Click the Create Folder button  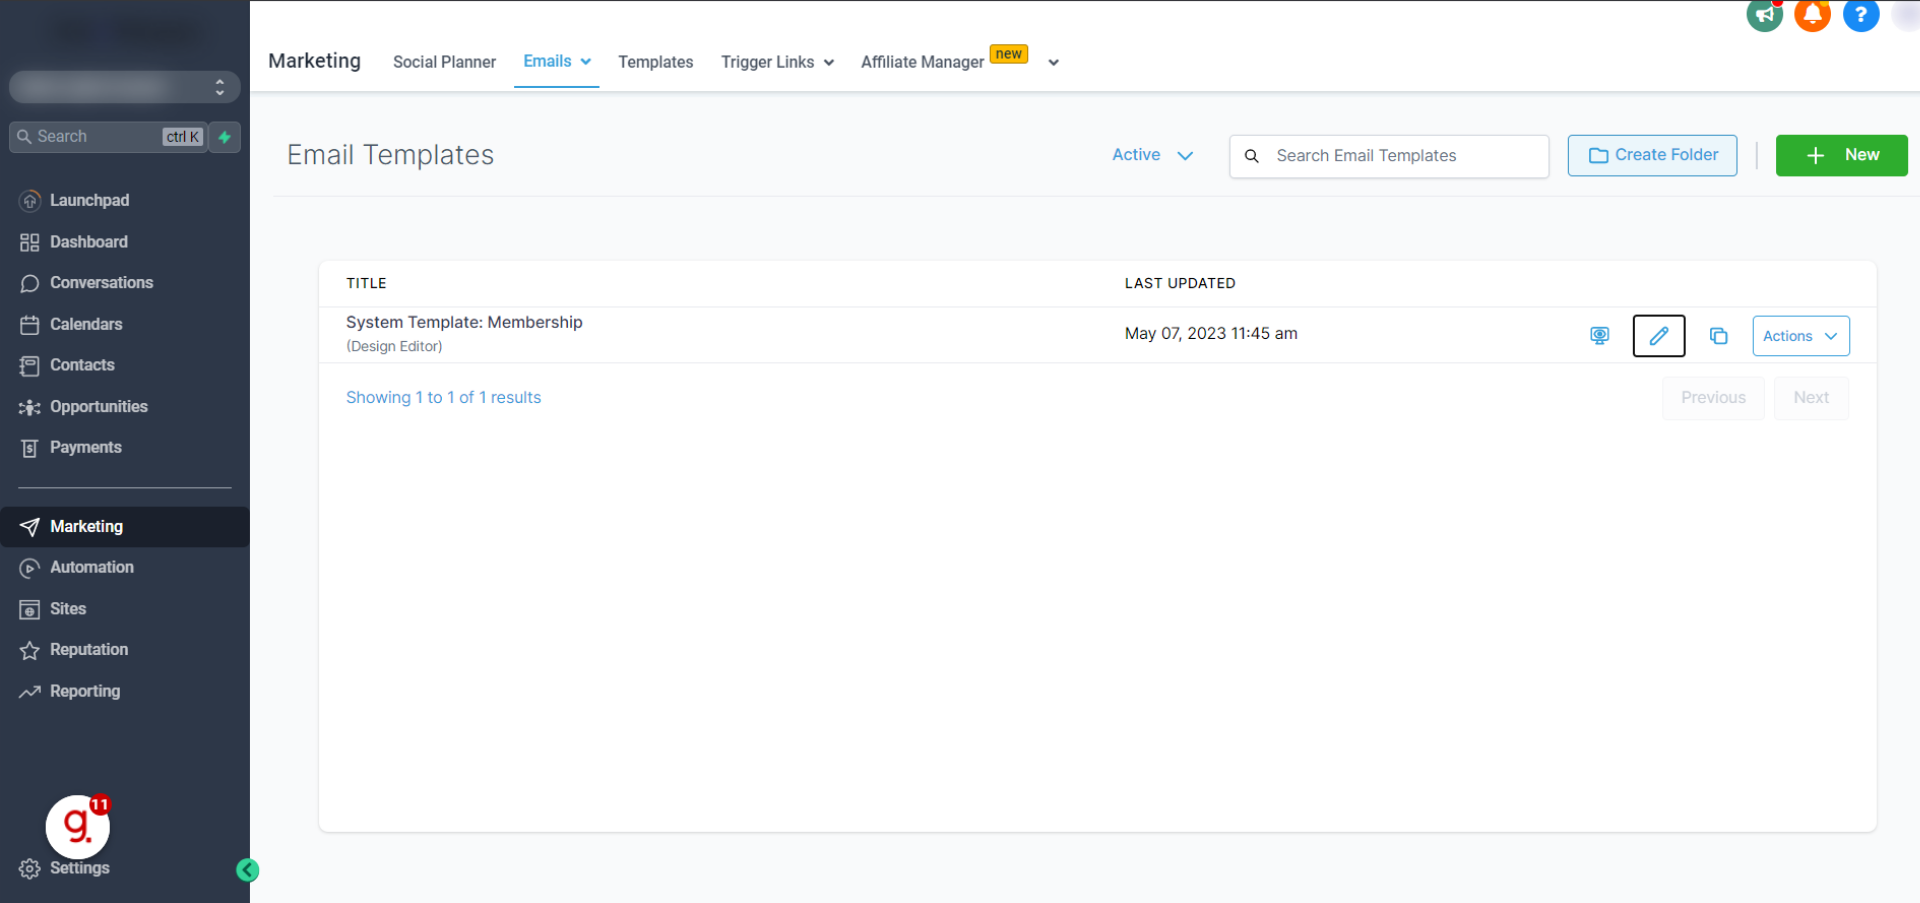[x=1652, y=155]
